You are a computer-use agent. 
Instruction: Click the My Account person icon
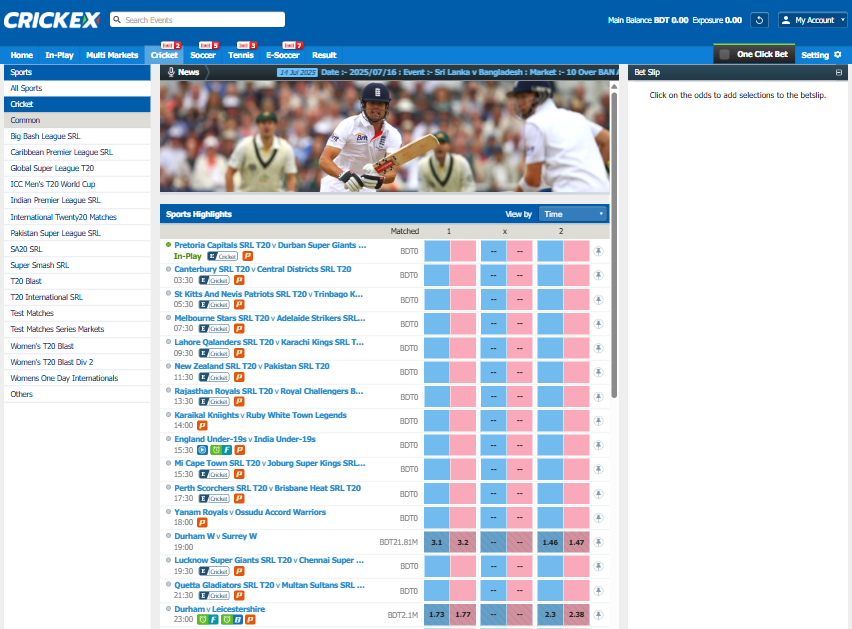pyautogui.click(x=786, y=20)
